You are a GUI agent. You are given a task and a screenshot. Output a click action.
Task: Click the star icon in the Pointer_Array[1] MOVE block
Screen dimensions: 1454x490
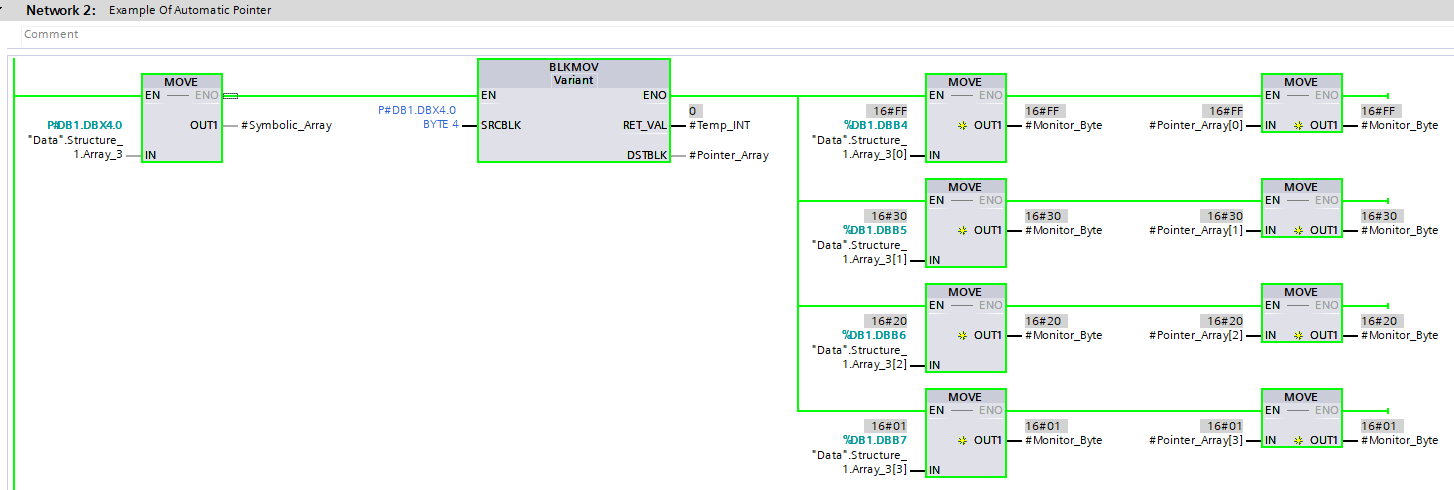coord(1299,230)
